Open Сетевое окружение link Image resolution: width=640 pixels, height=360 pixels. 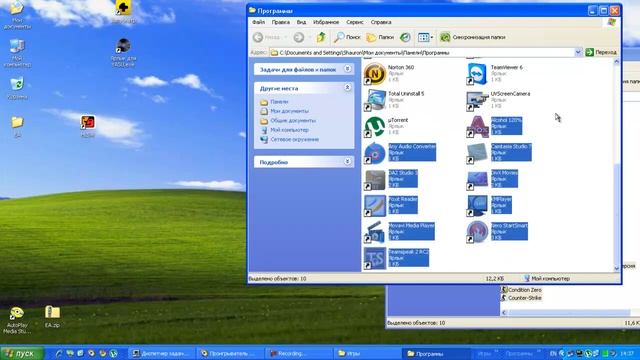click(295, 139)
